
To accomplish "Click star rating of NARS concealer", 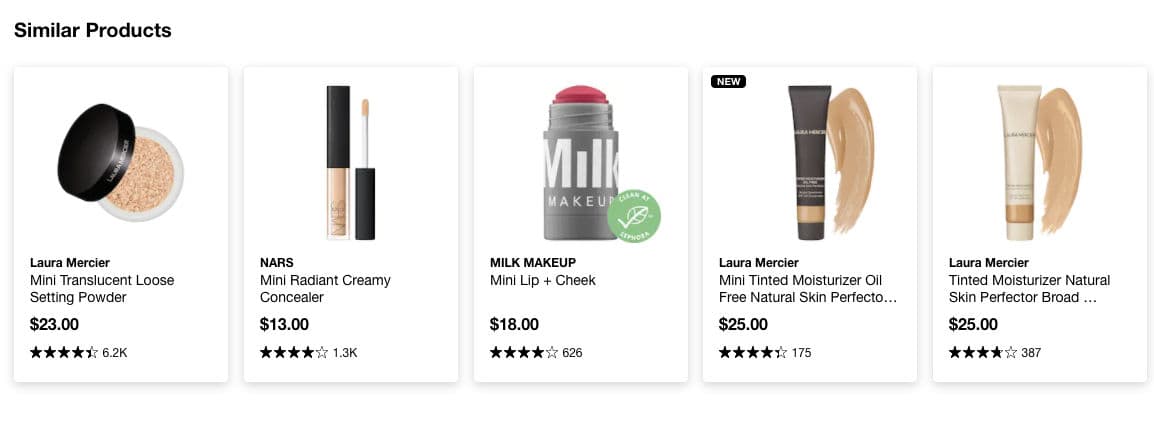I will (294, 353).
